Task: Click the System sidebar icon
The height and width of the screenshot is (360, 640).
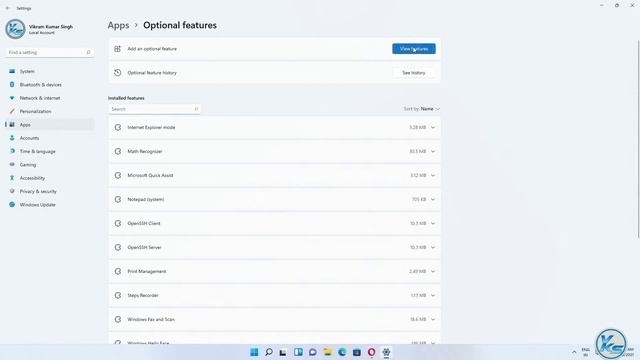Action: [x=12, y=71]
